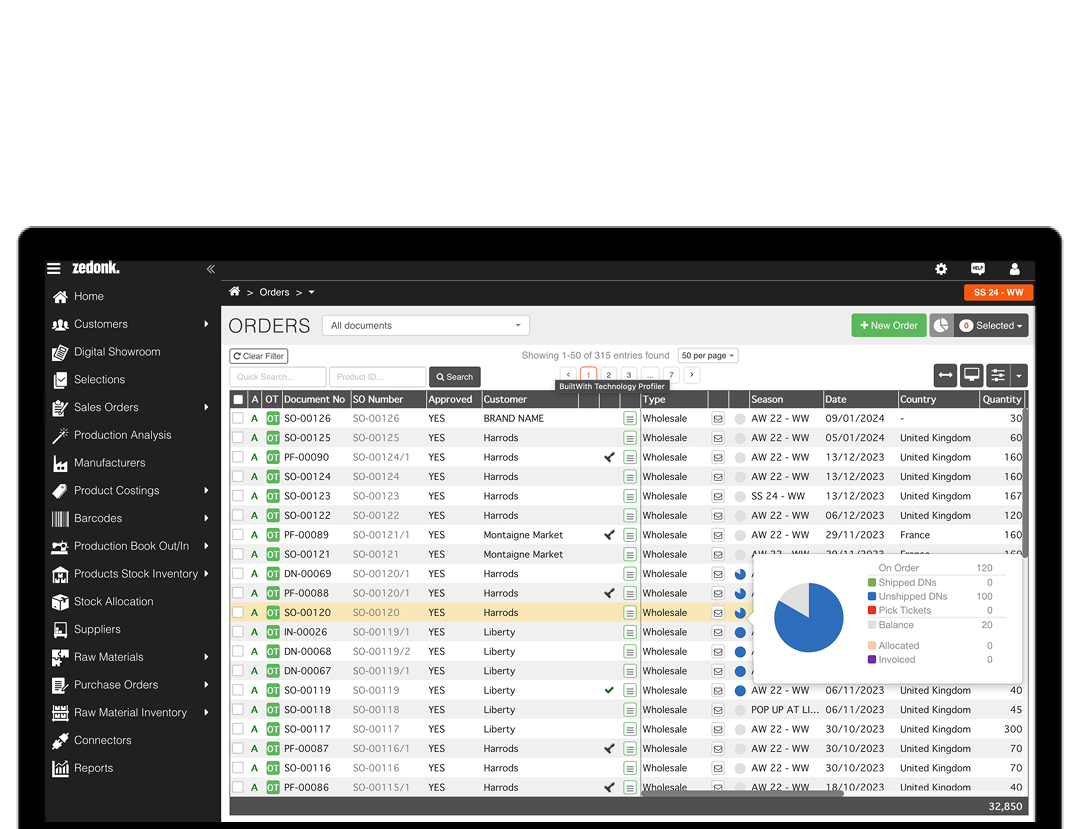1080x829 pixels.
Task: Click into the Quick Search field
Action: (278, 377)
